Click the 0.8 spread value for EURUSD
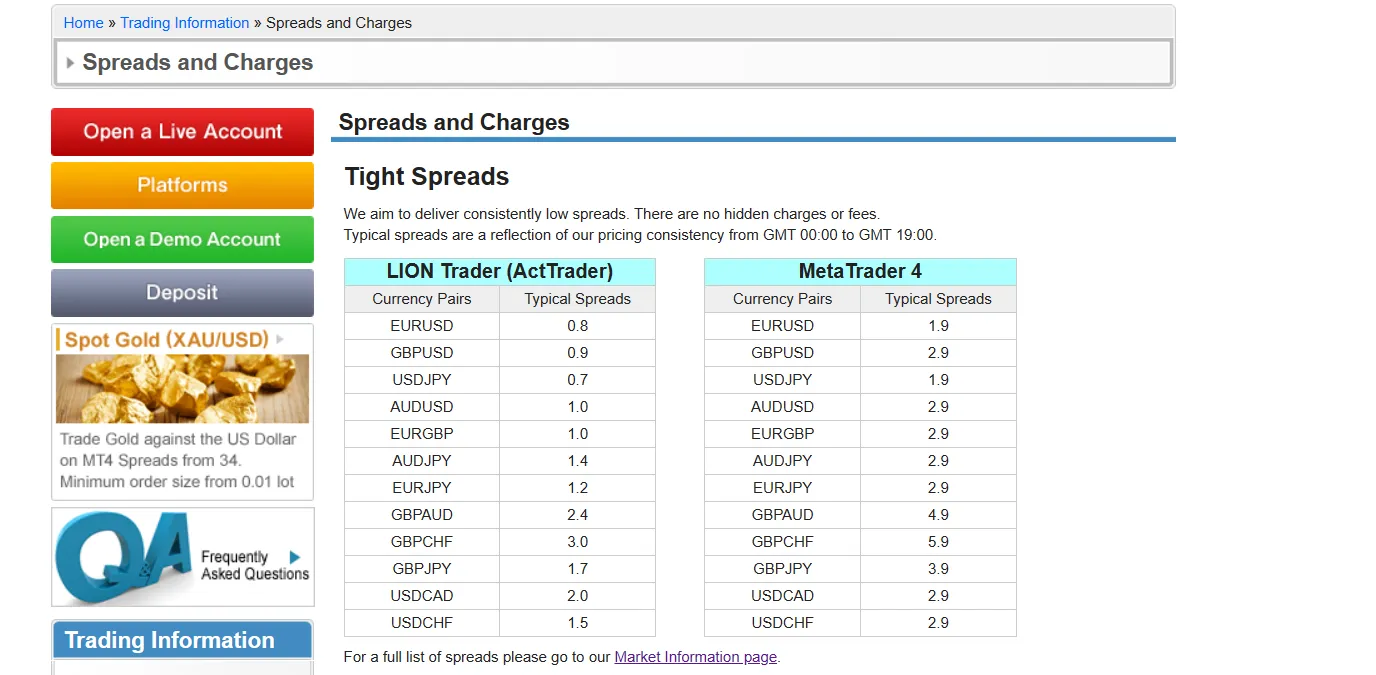This screenshot has width=1376, height=675. click(577, 326)
